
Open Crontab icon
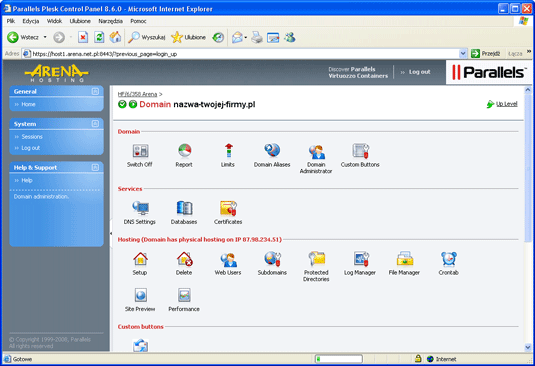point(448,259)
